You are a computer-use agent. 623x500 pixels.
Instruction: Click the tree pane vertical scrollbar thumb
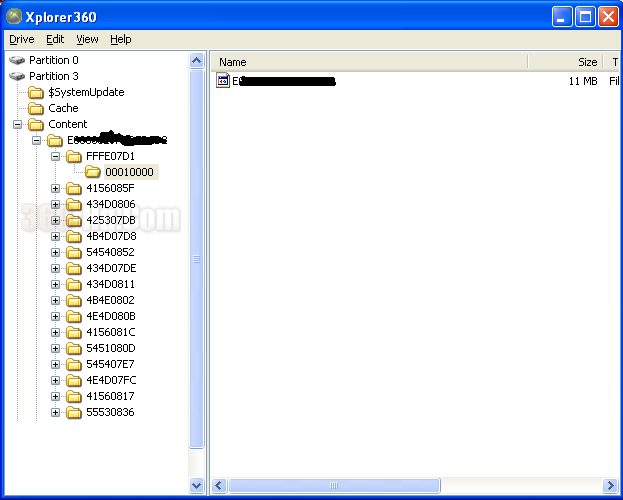pos(196,259)
